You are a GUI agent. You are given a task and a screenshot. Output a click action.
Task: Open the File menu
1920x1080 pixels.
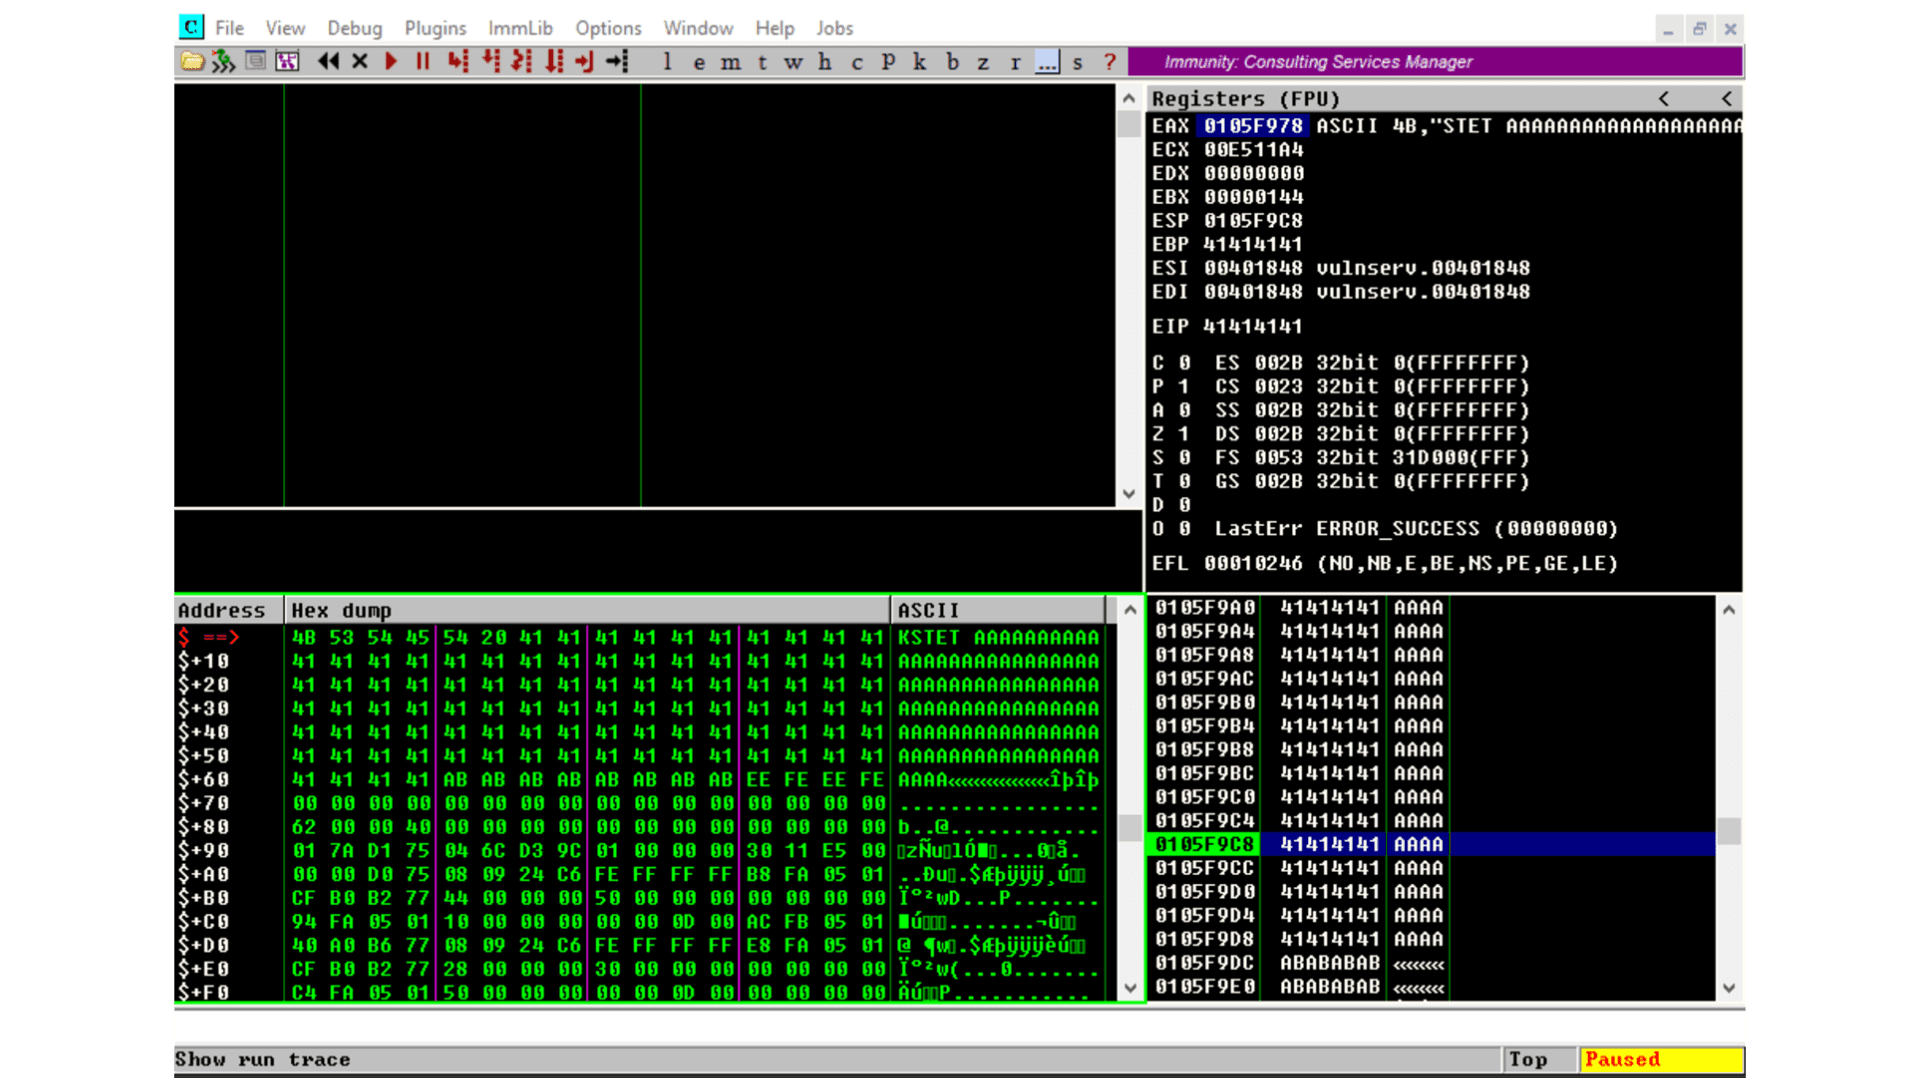tap(229, 28)
